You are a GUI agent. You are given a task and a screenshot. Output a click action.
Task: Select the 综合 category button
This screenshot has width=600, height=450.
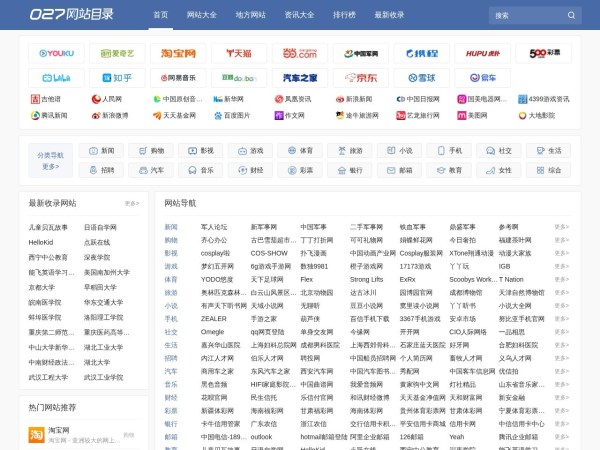click(x=548, y=170)
